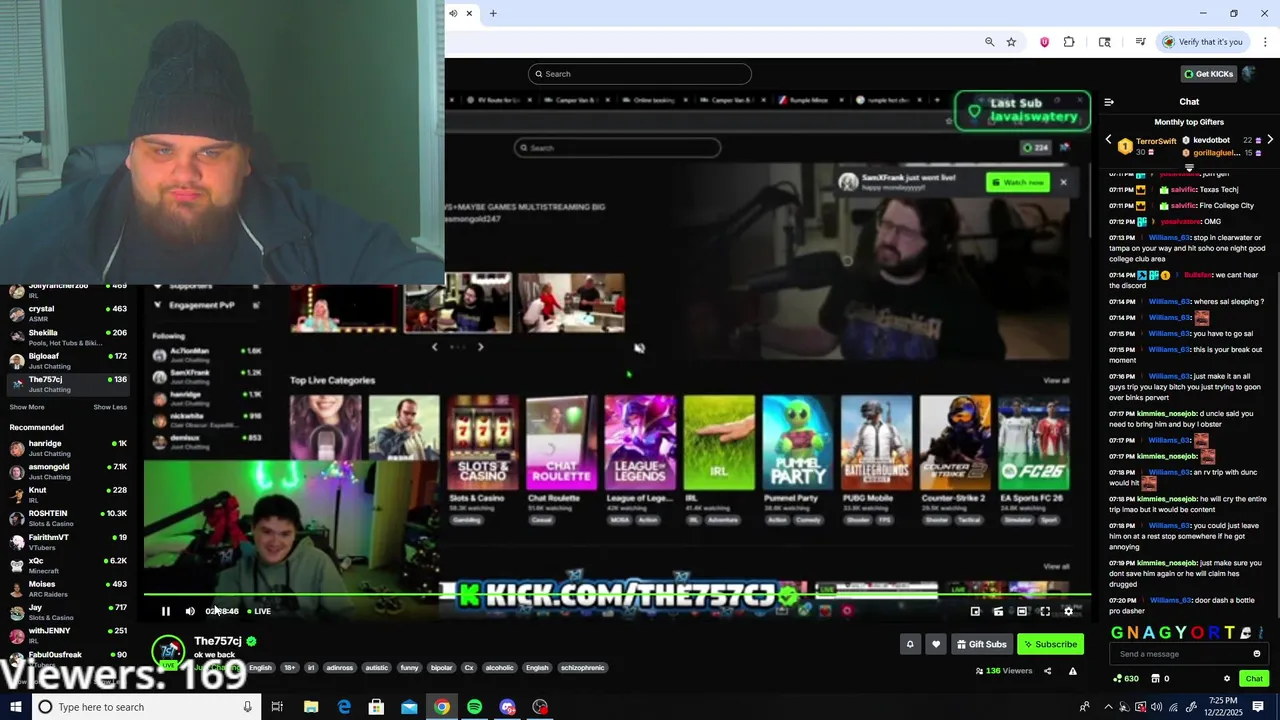Click Verify that it's you chip
The image size is (1280, 720).
(x=1203, y=42)
